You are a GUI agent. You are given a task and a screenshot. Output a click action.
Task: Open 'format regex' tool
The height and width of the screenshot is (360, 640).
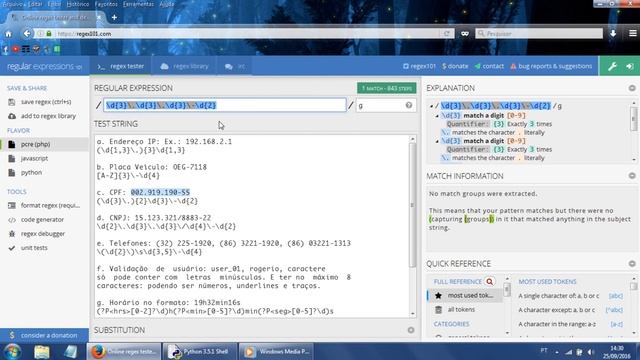(x=50, y=205)
